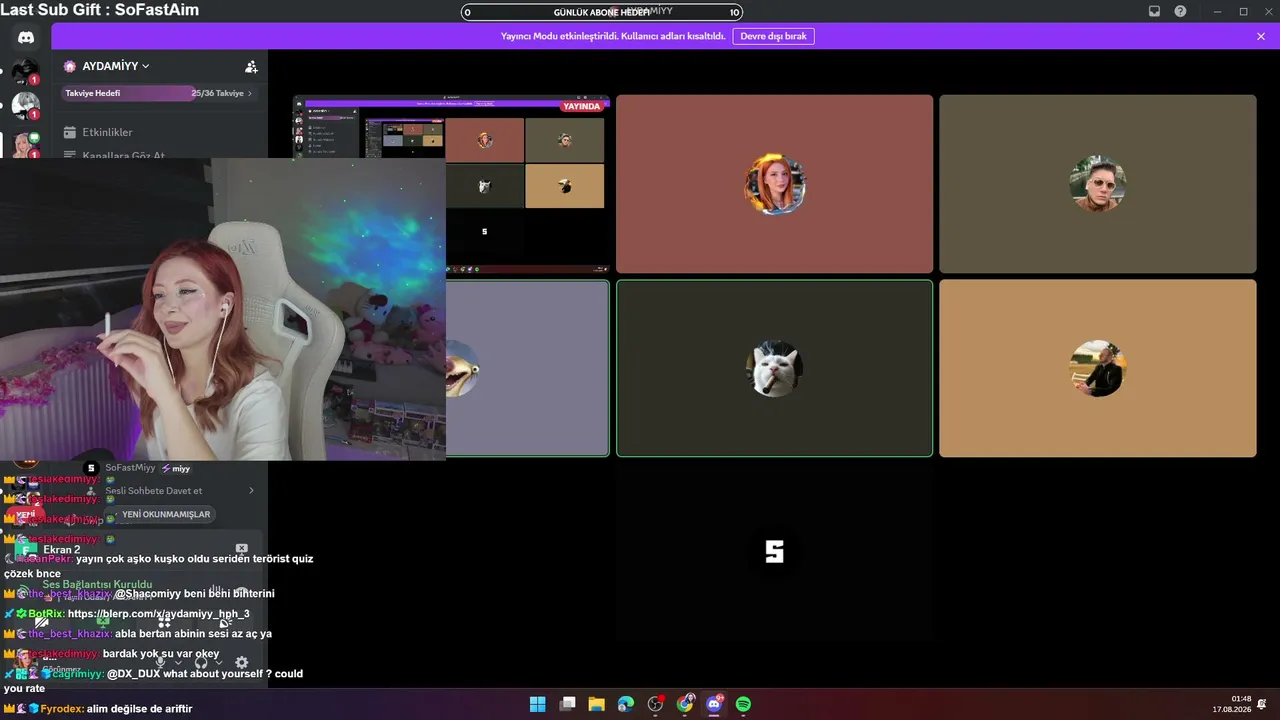Open Etkinlikler events
The height and width of the screenshot is (720, 1280).
click(x=97, y=132)
